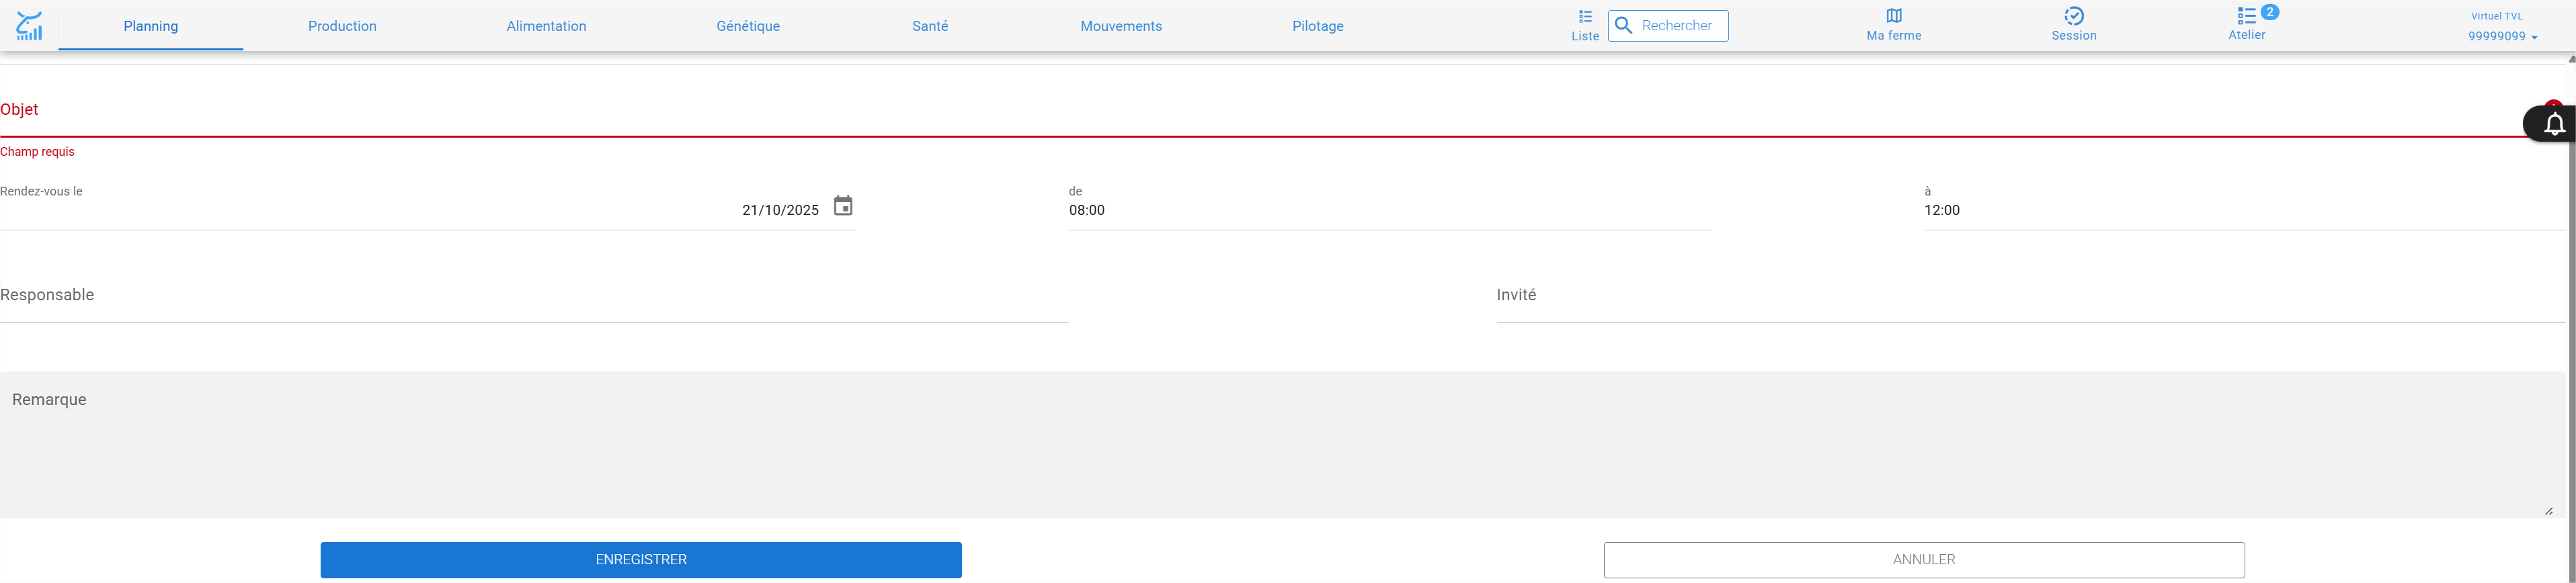Screen dimensions: 2576x583
Task: Click the search magnifier icon
Action: click(x=1624, y=26)
